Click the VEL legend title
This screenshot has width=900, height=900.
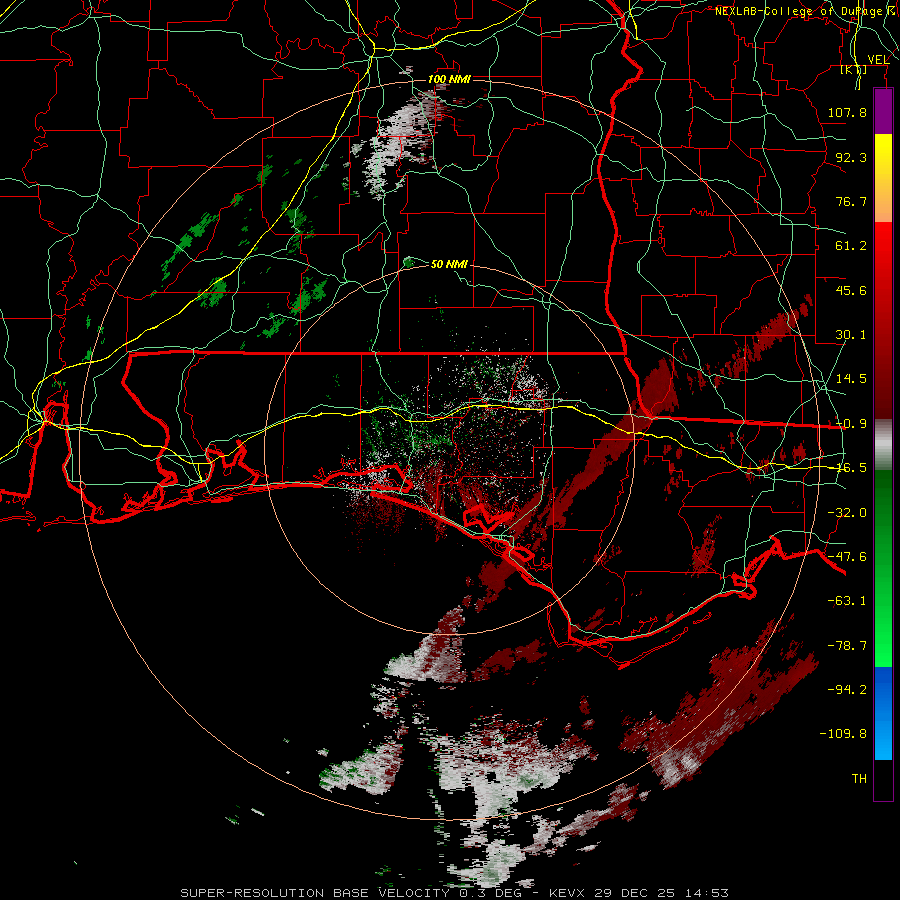(x=878, y=60)
